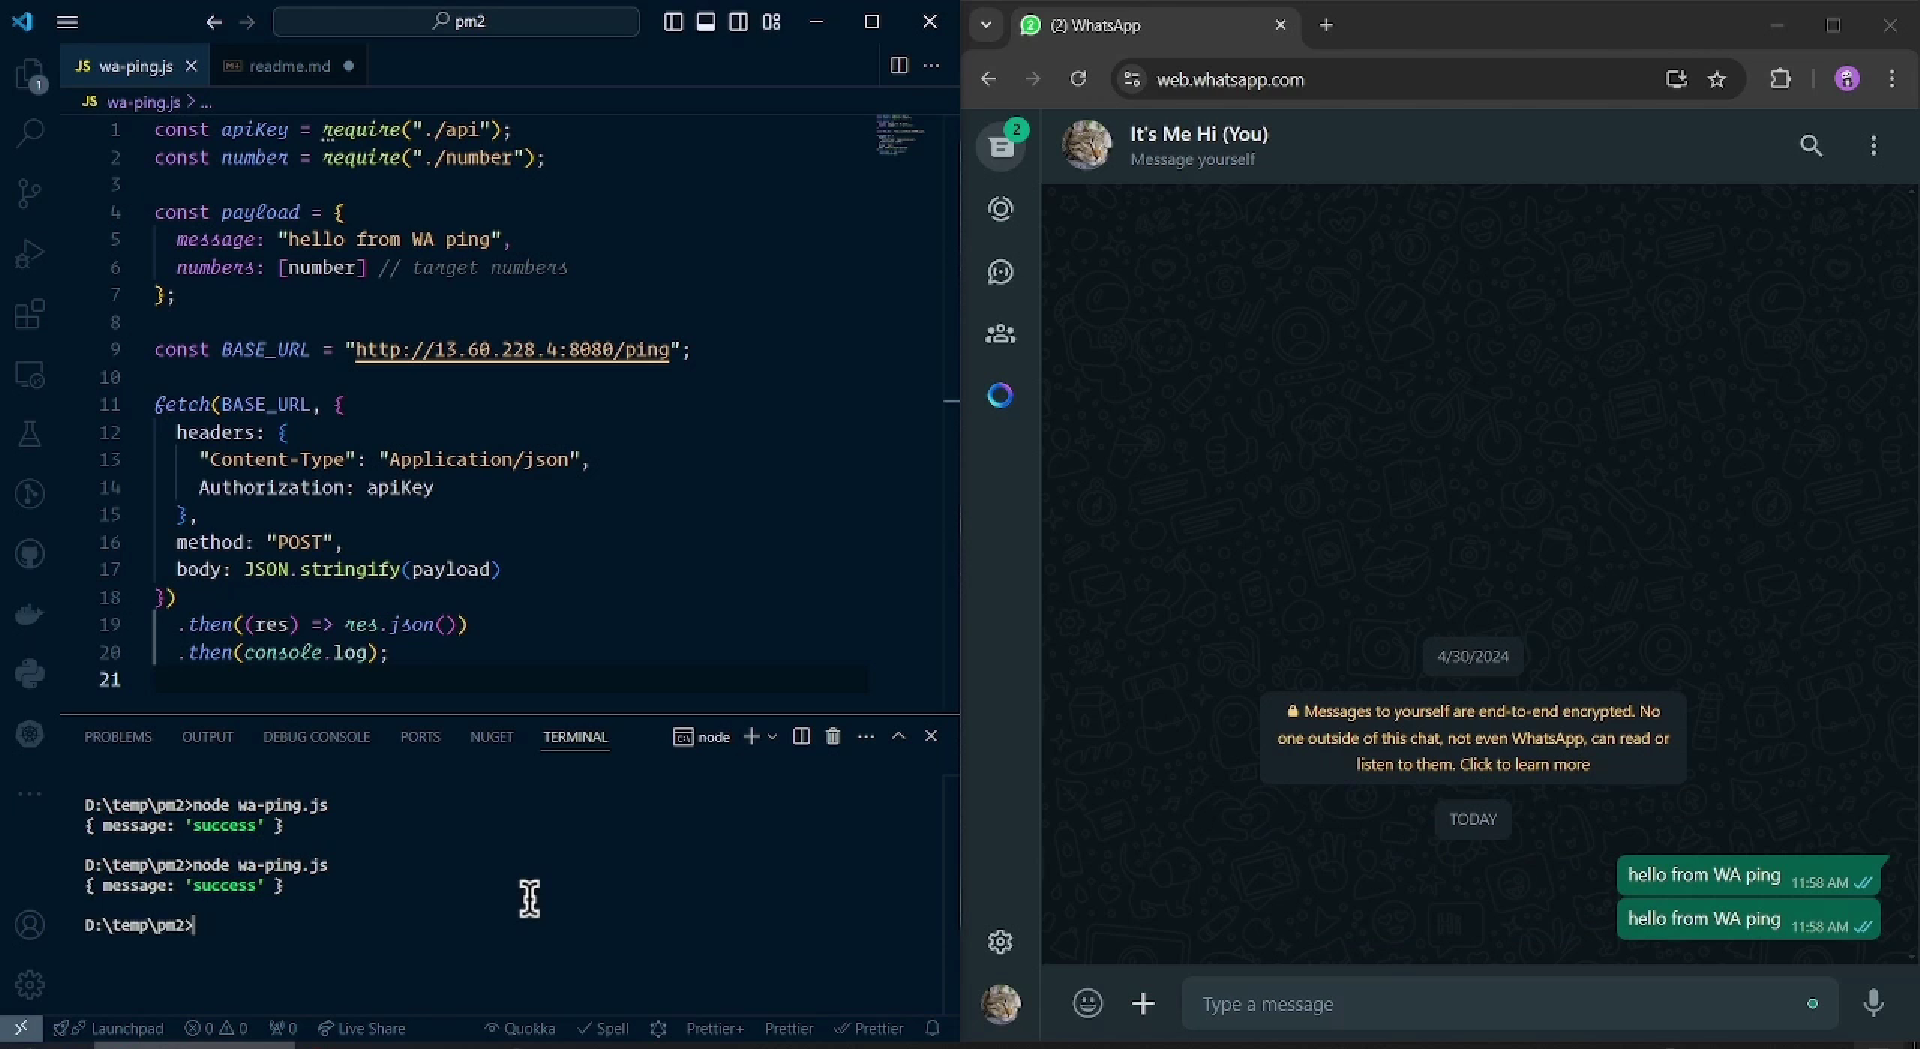Open Remote Explorer in activity bar
1920x1049 pixels.
pyautogui.click(x=30, y=375)
